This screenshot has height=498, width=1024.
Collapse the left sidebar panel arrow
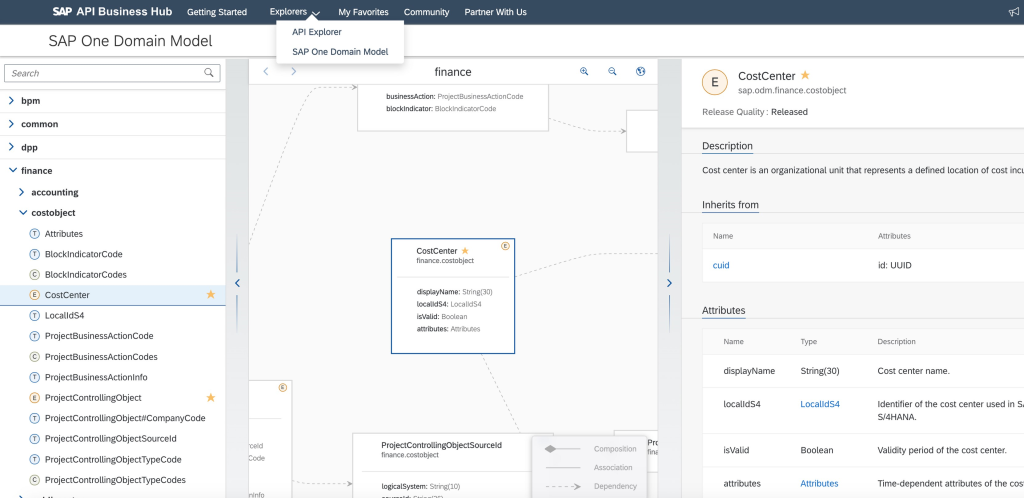coord(237,283)
